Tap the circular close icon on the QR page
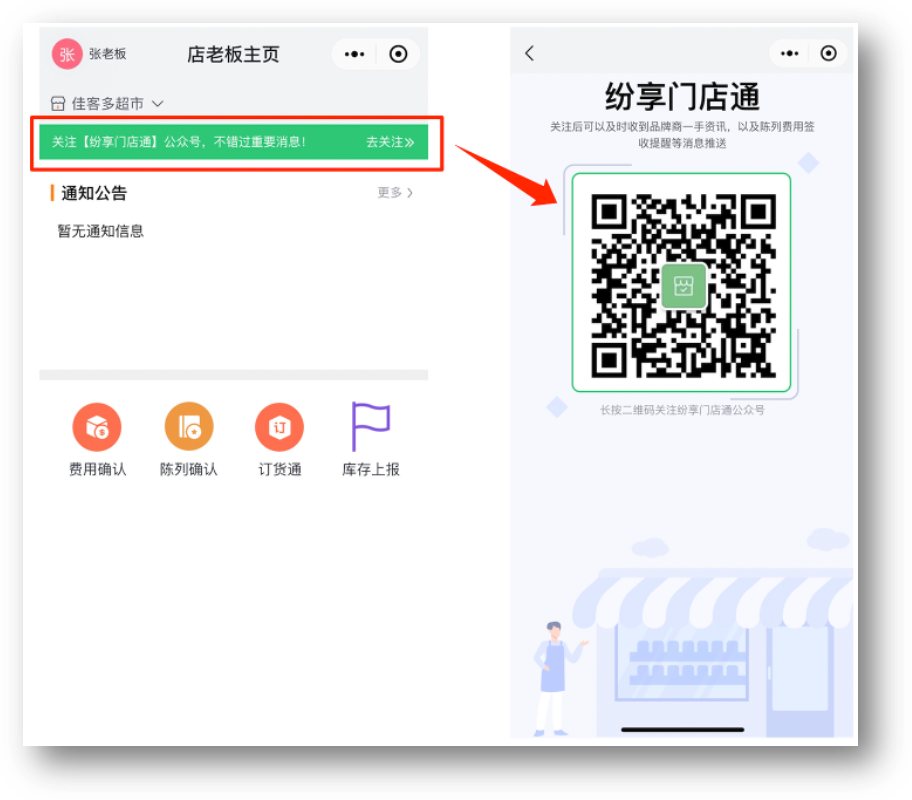This screenshot has width=912, height=800. 828,54
